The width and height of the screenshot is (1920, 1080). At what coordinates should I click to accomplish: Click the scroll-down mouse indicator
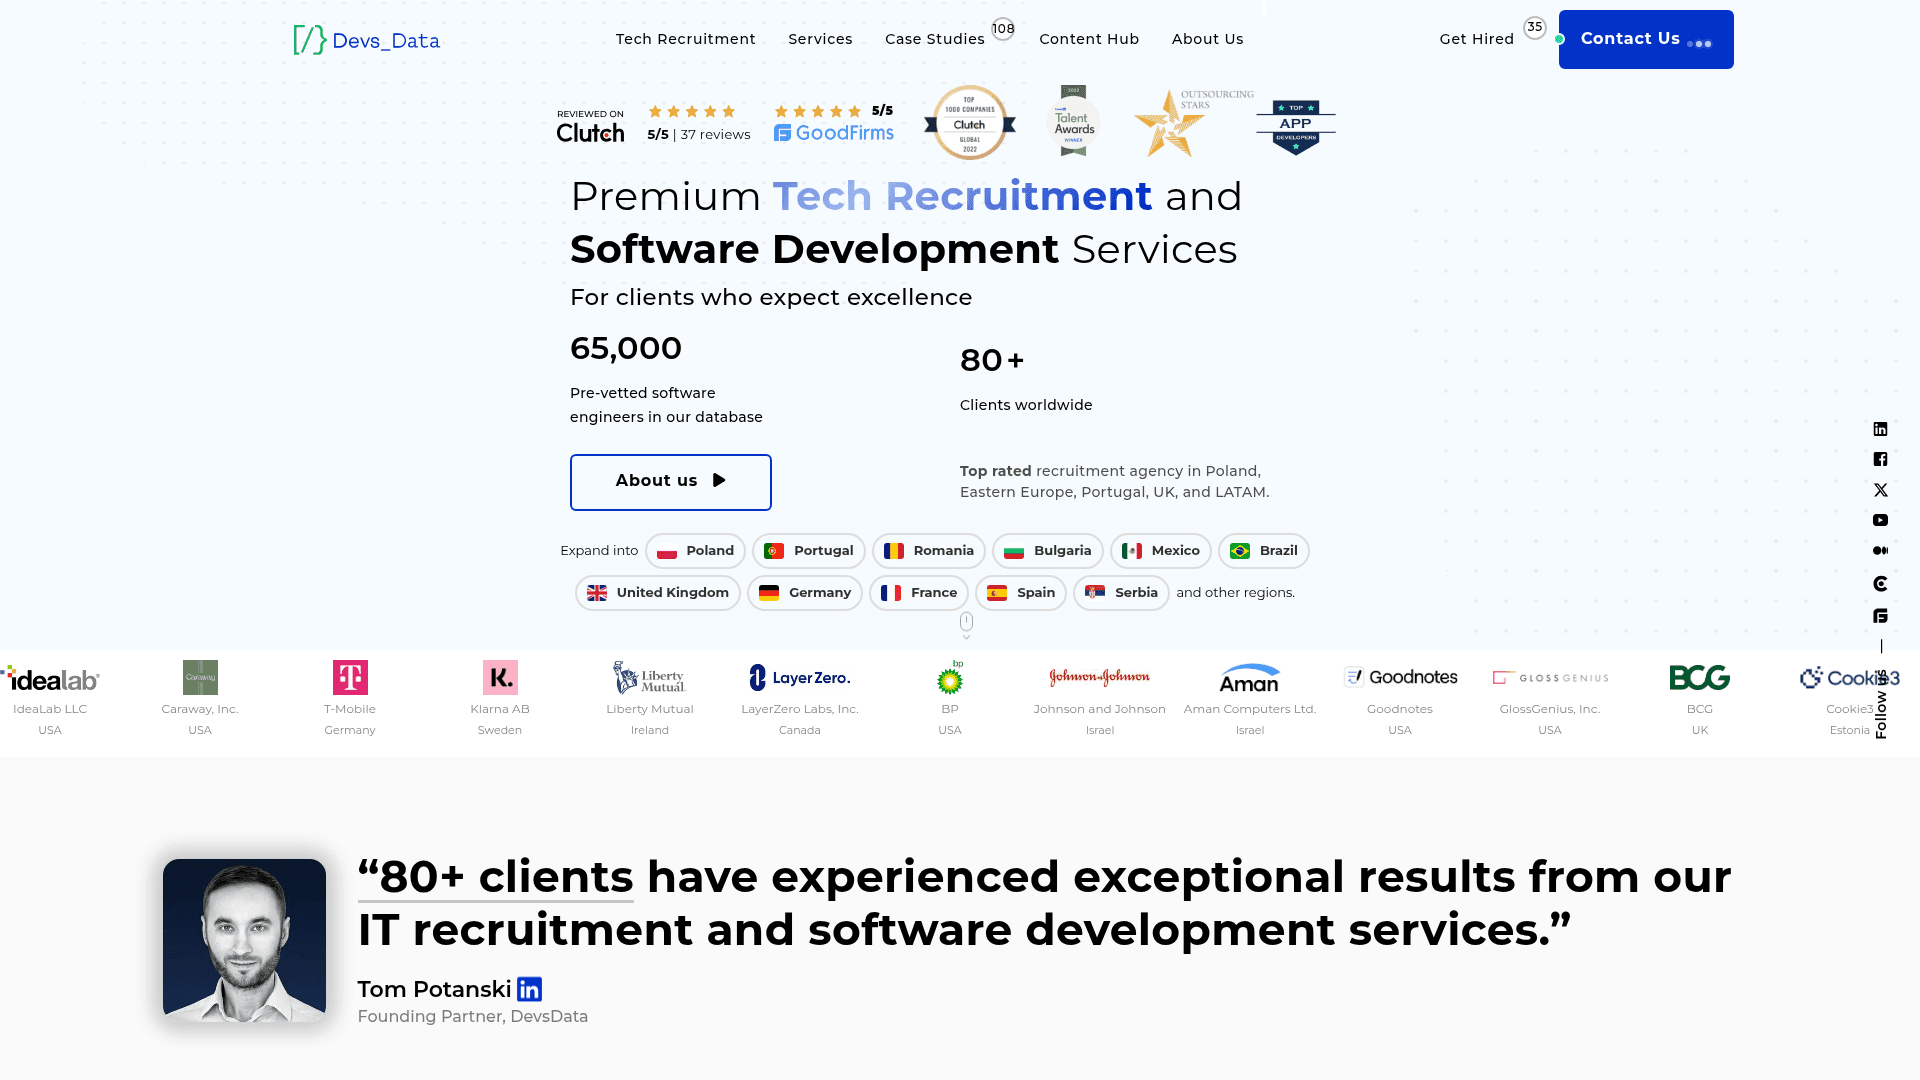pos(966,622)
